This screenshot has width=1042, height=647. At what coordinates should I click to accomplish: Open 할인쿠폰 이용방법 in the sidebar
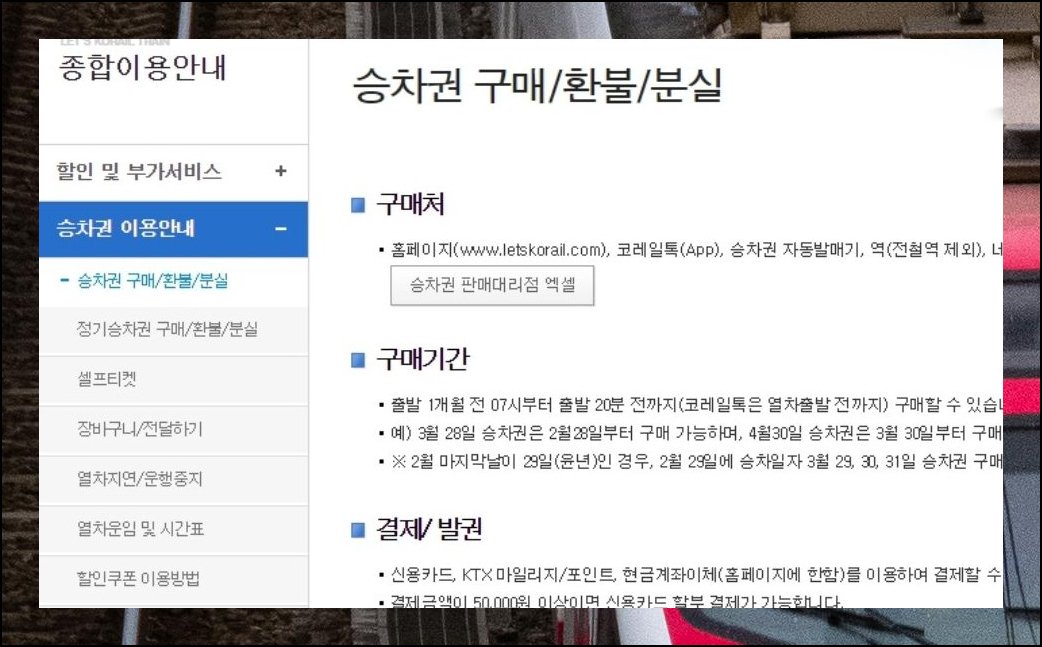(138, 579)
